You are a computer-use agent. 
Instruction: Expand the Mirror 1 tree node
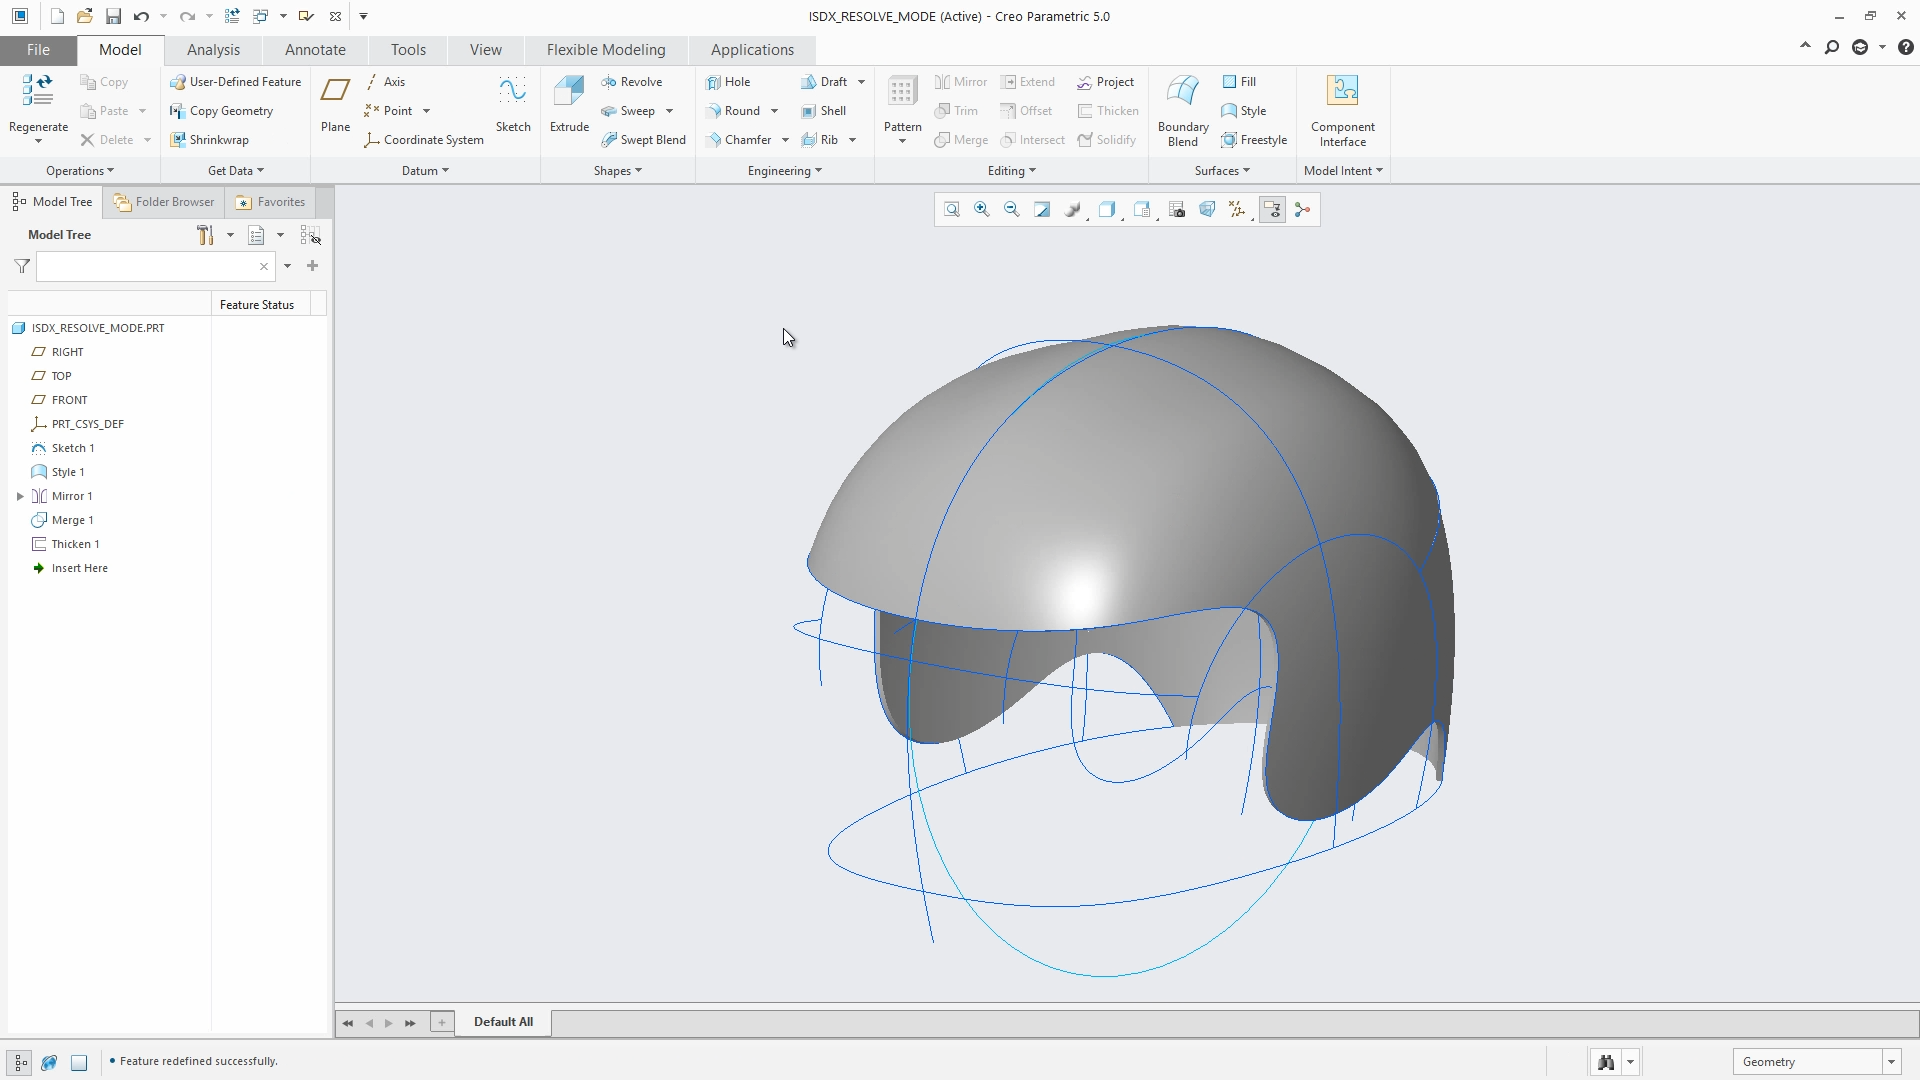(x=20, y=496)
